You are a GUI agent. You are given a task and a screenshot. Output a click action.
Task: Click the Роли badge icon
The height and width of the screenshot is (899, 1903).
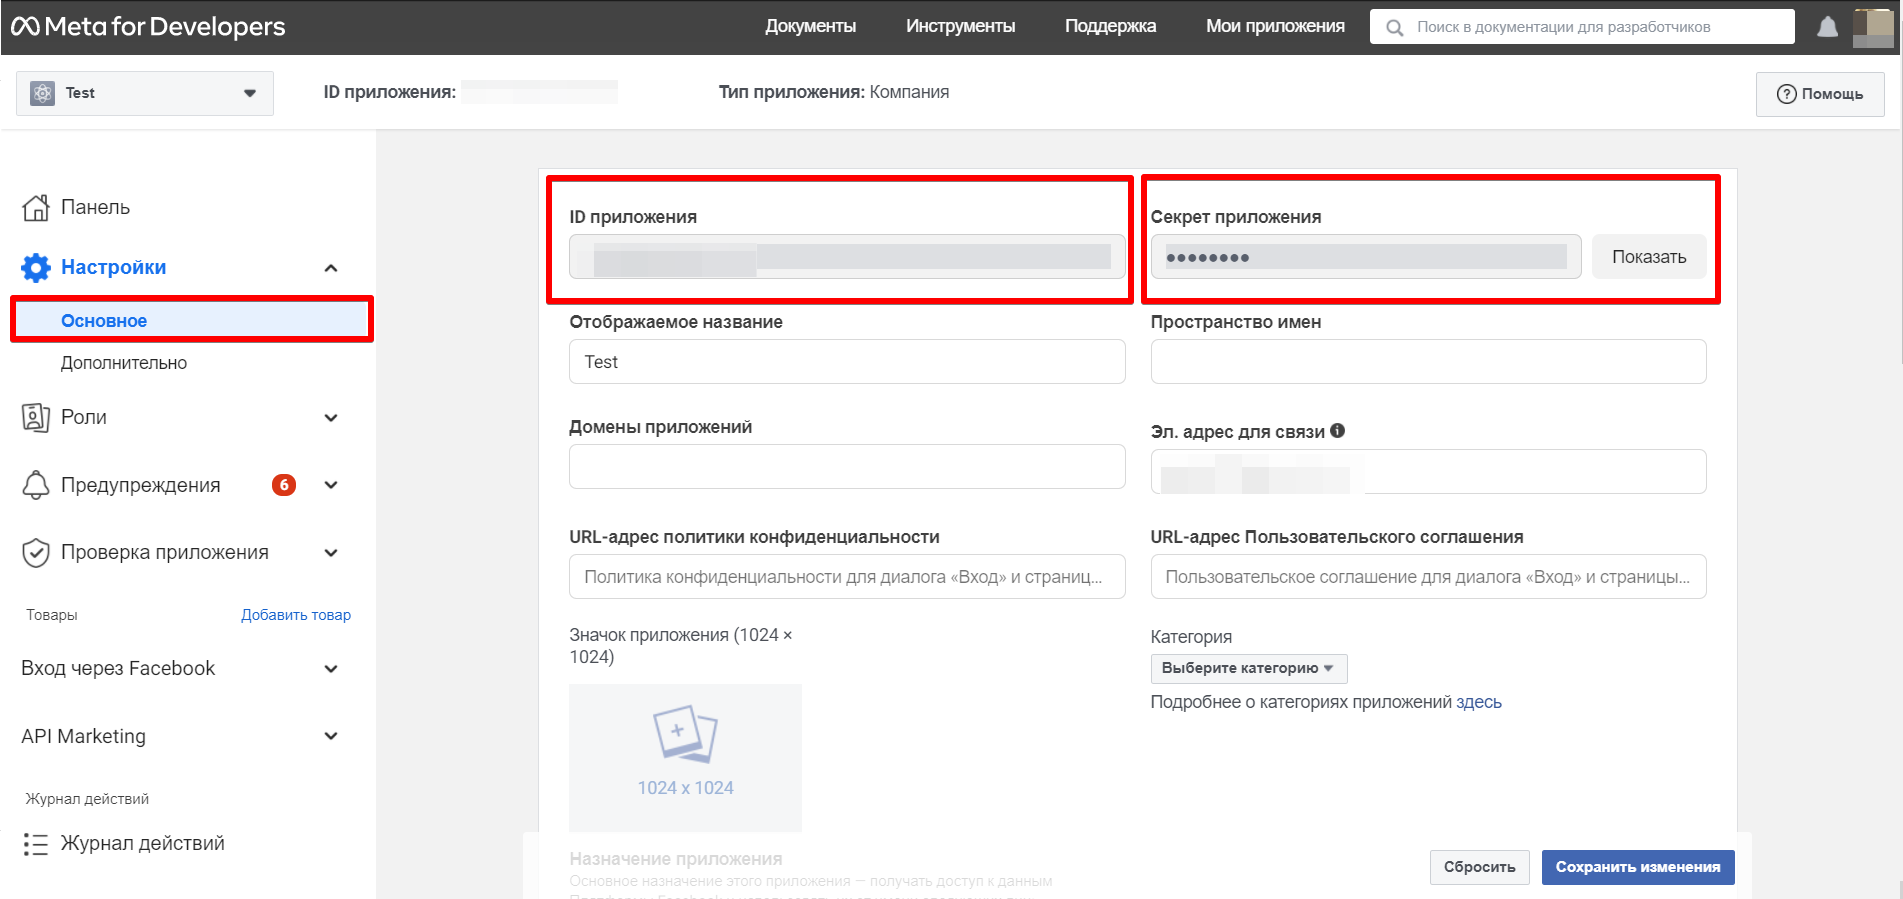pos(36,417)
